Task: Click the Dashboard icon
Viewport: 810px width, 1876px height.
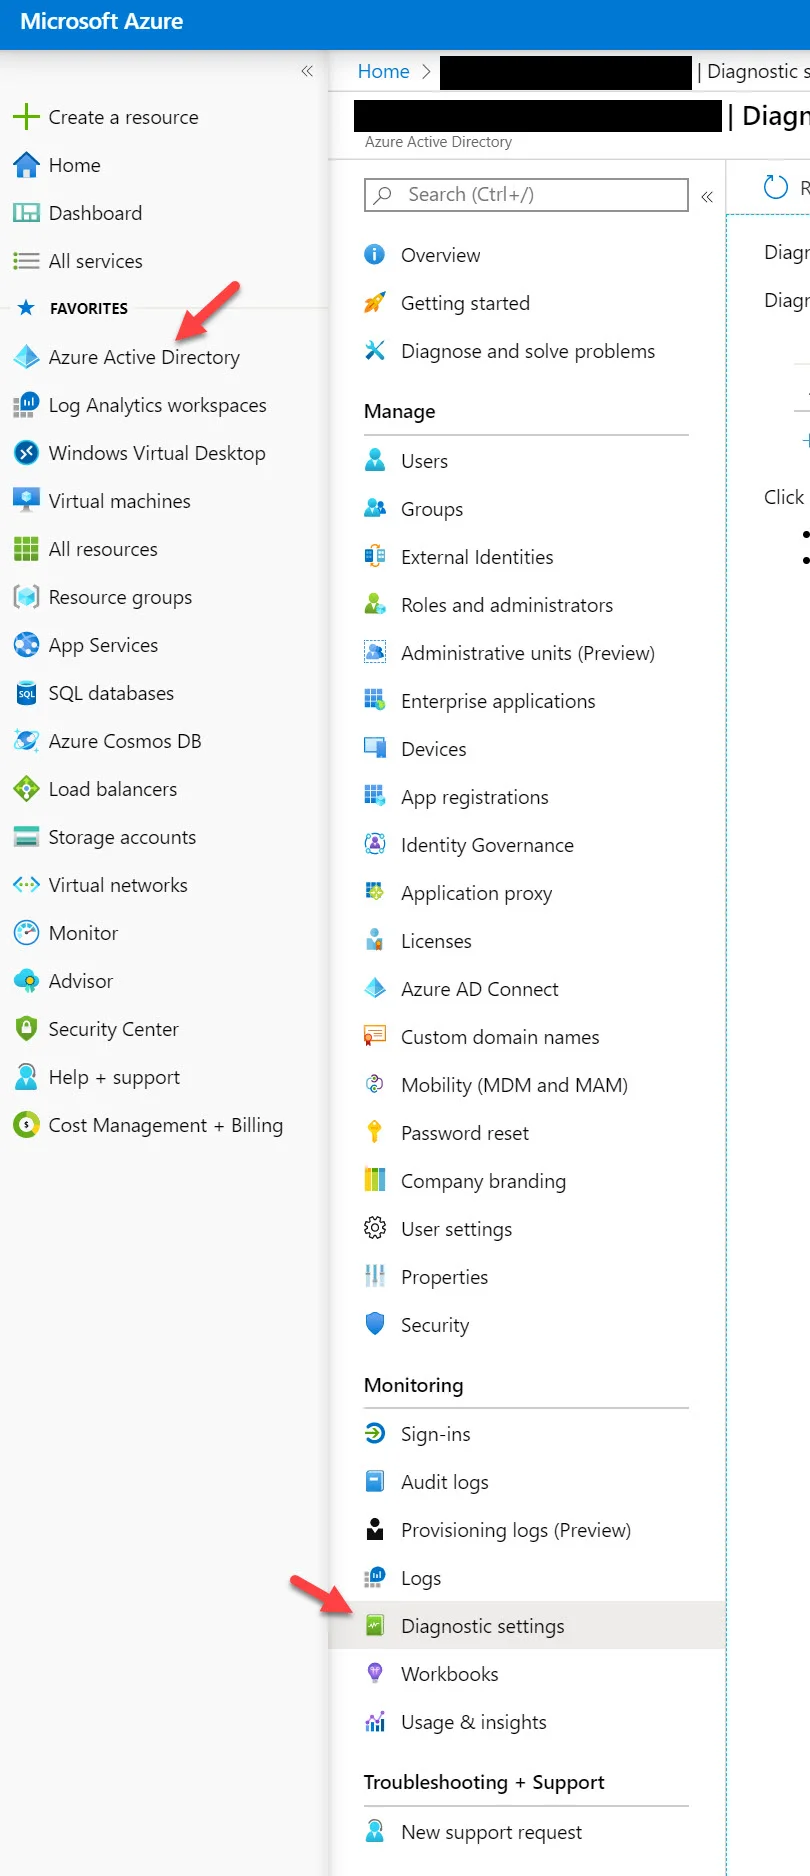Action: (26, 213)
